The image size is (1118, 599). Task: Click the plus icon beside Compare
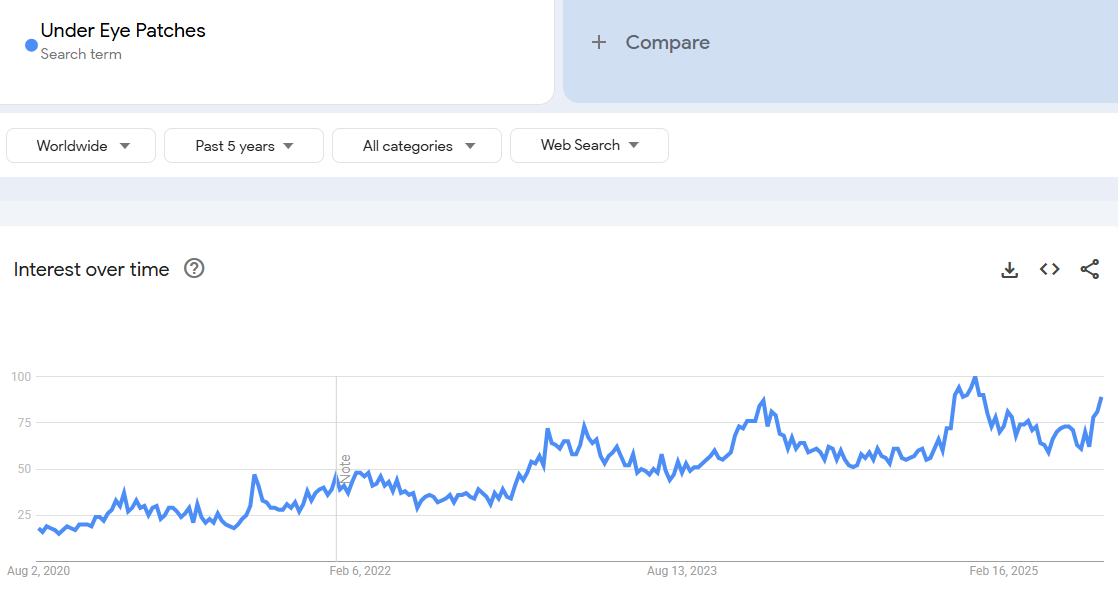coord(599,42)
